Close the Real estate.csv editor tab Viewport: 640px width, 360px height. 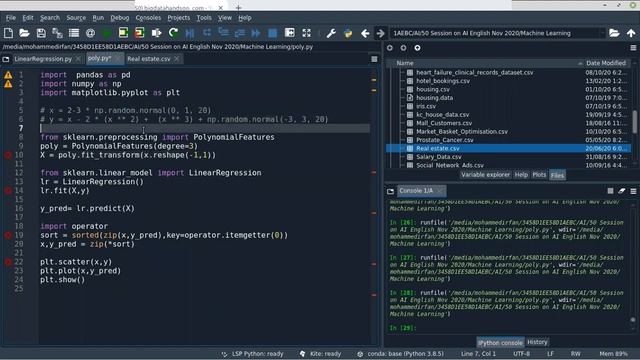tap(177, 59)
